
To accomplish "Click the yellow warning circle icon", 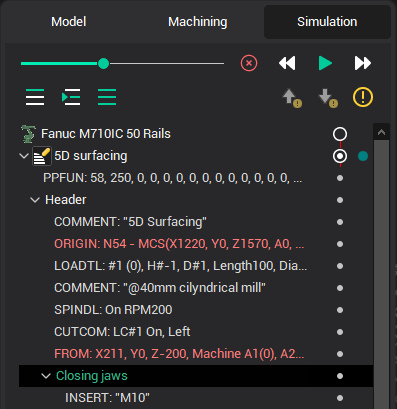I will click(x=363, y=97).
